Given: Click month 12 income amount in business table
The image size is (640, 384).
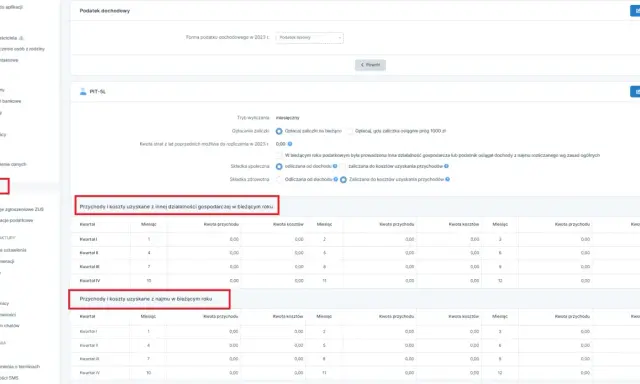Looking at the screenshot, I should [x=585, y=280].
